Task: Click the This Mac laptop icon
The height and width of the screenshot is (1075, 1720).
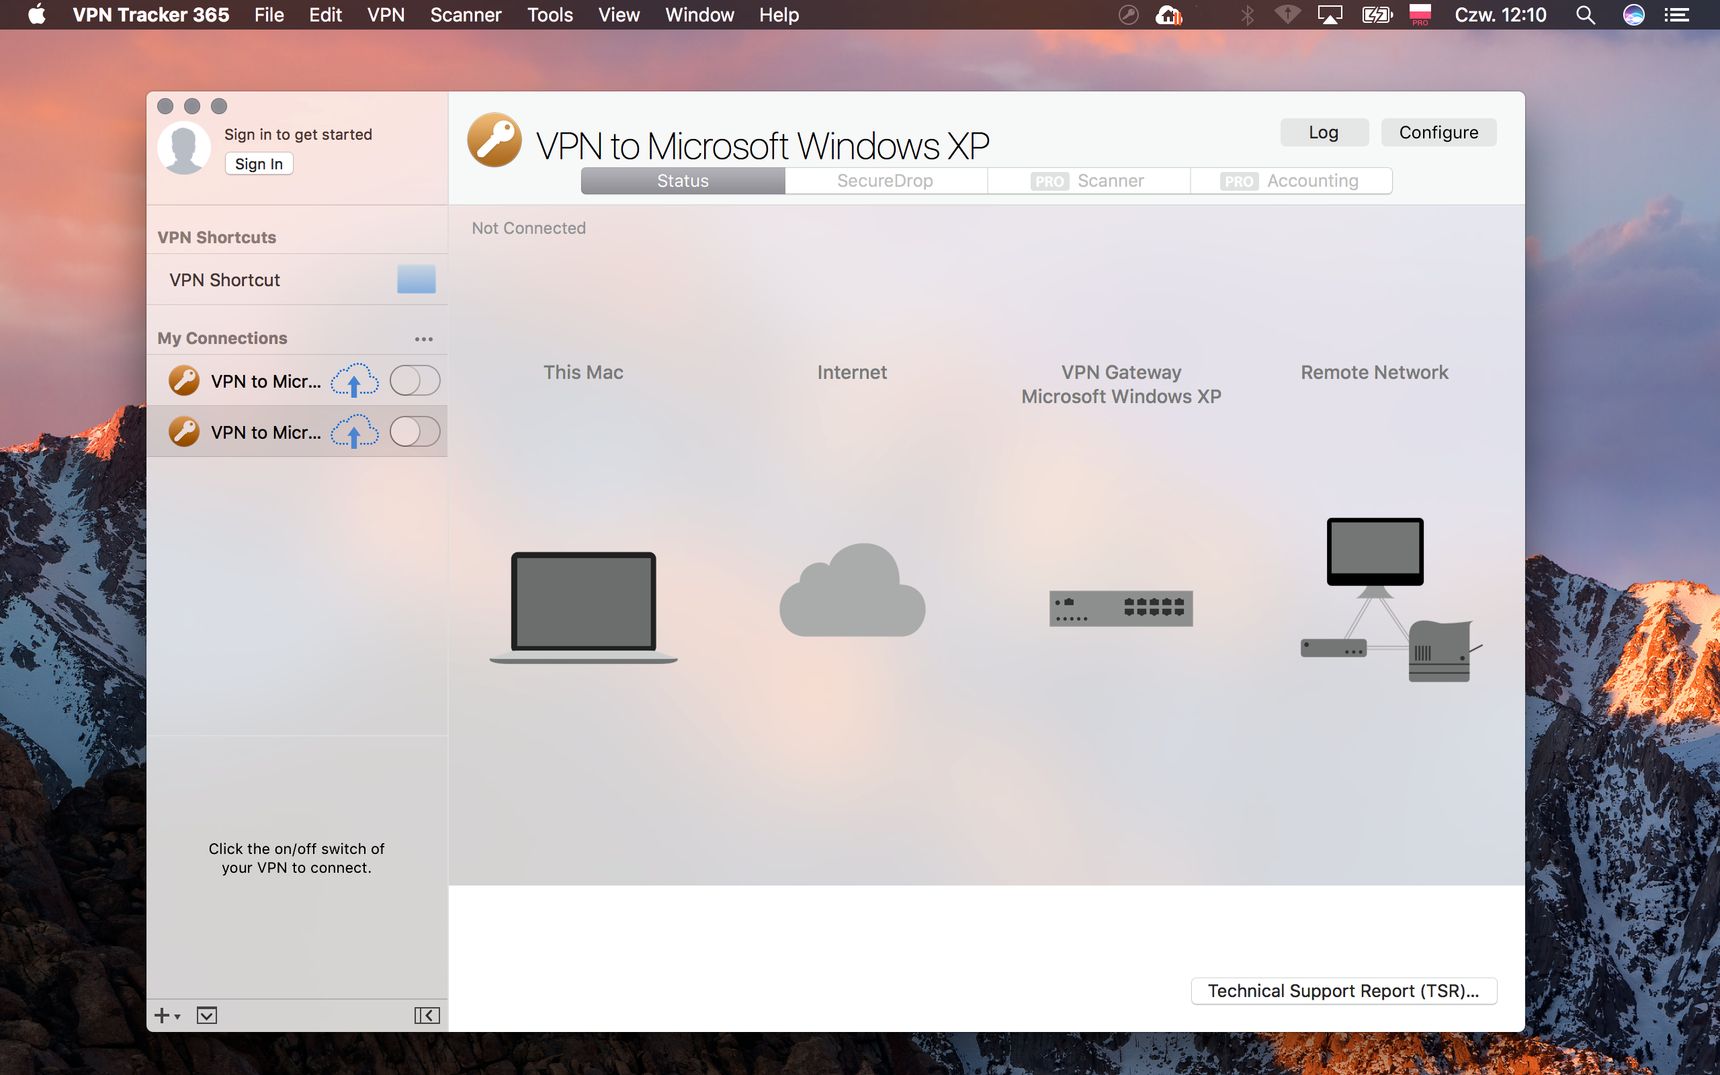Action: coord(584,607)
